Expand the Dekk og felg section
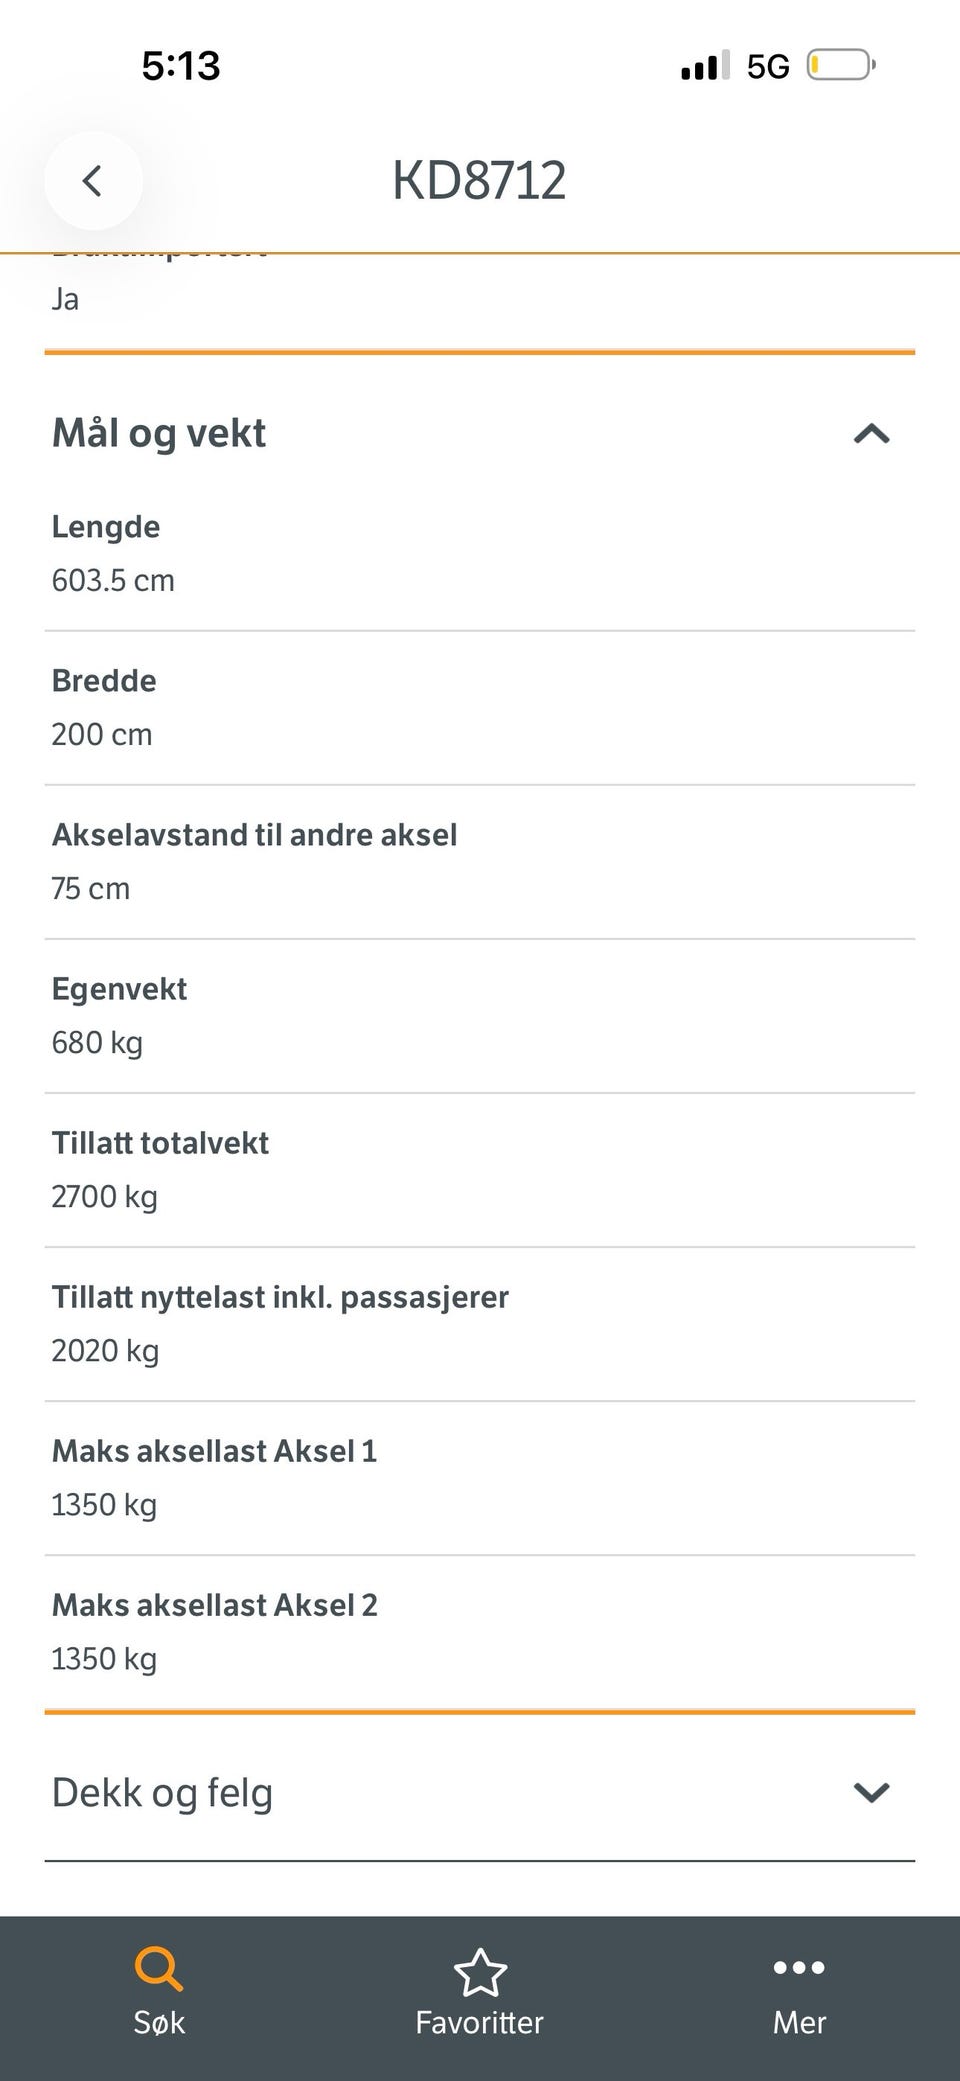 tap(480, 1791)
